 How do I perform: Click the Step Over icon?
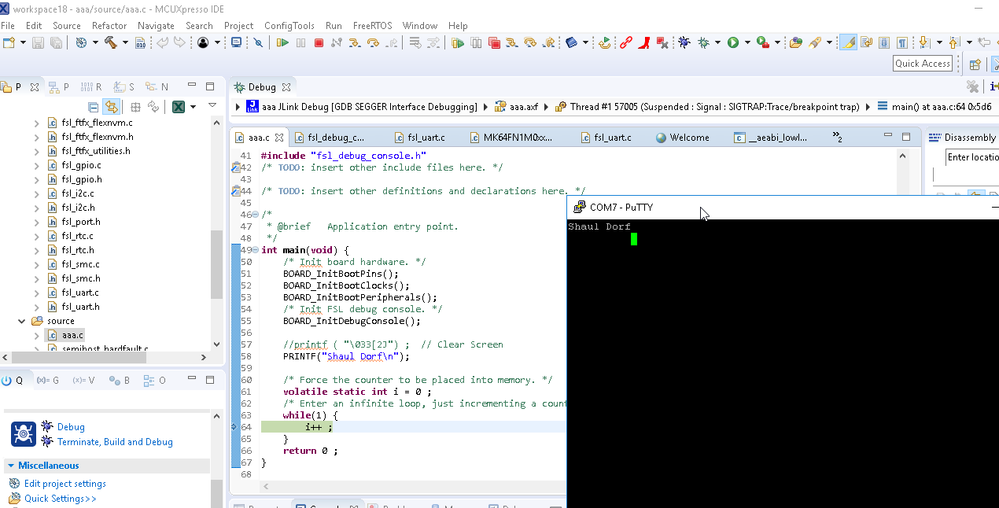[372, 43]
